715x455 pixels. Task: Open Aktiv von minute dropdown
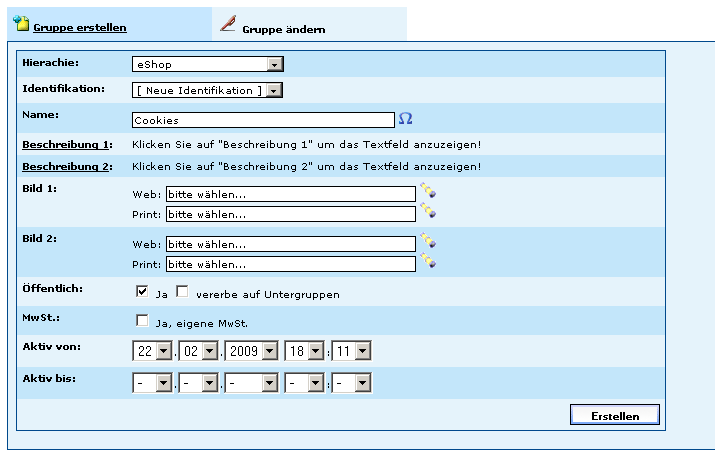(x=351, y=351)
